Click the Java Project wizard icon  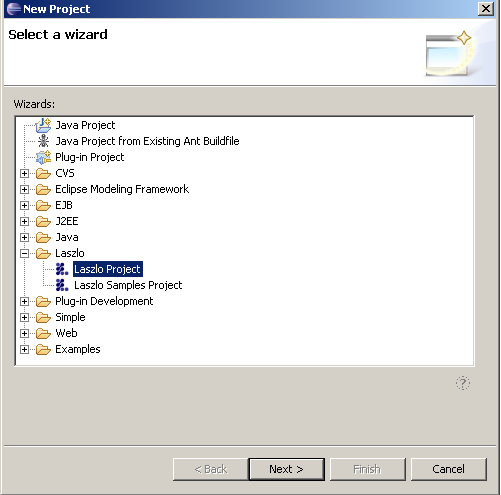click(43, 125)
